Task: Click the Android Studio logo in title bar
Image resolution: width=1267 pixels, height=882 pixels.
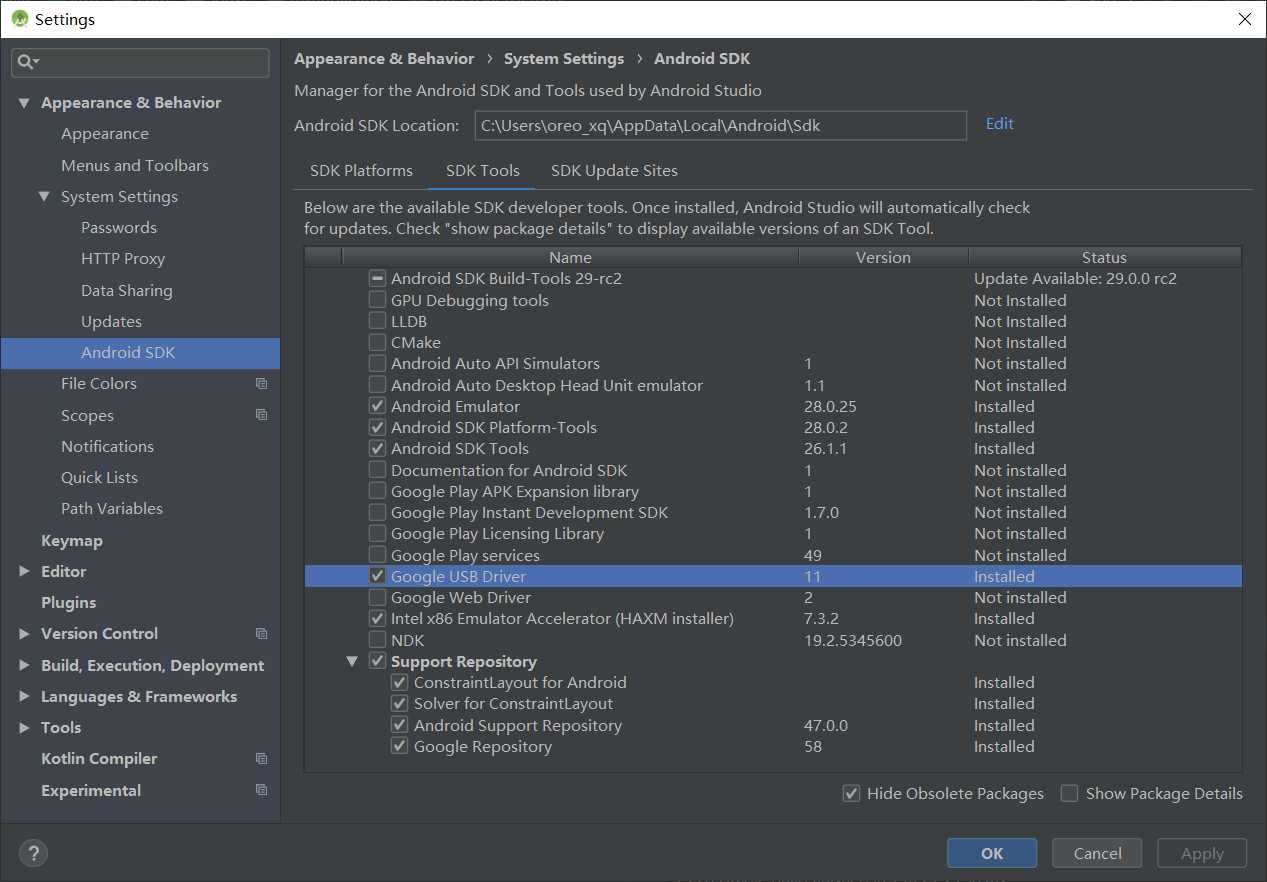Action: click(x=19, y=19)
